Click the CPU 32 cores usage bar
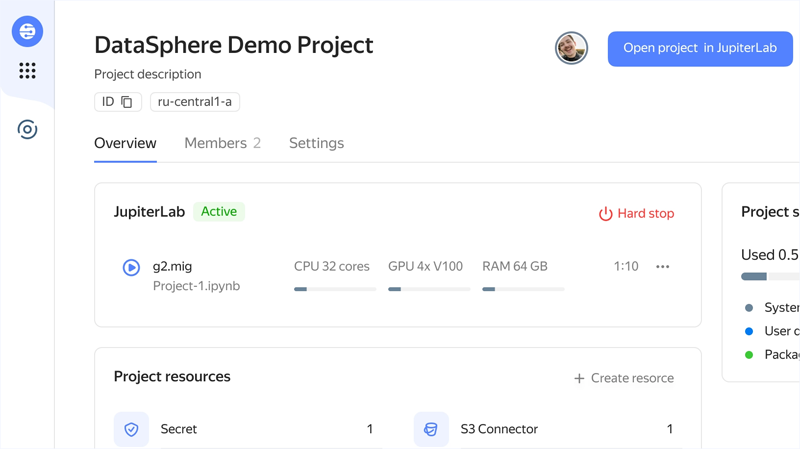The image size is (800, 449). pyautogui.click(x=335, y=289)
